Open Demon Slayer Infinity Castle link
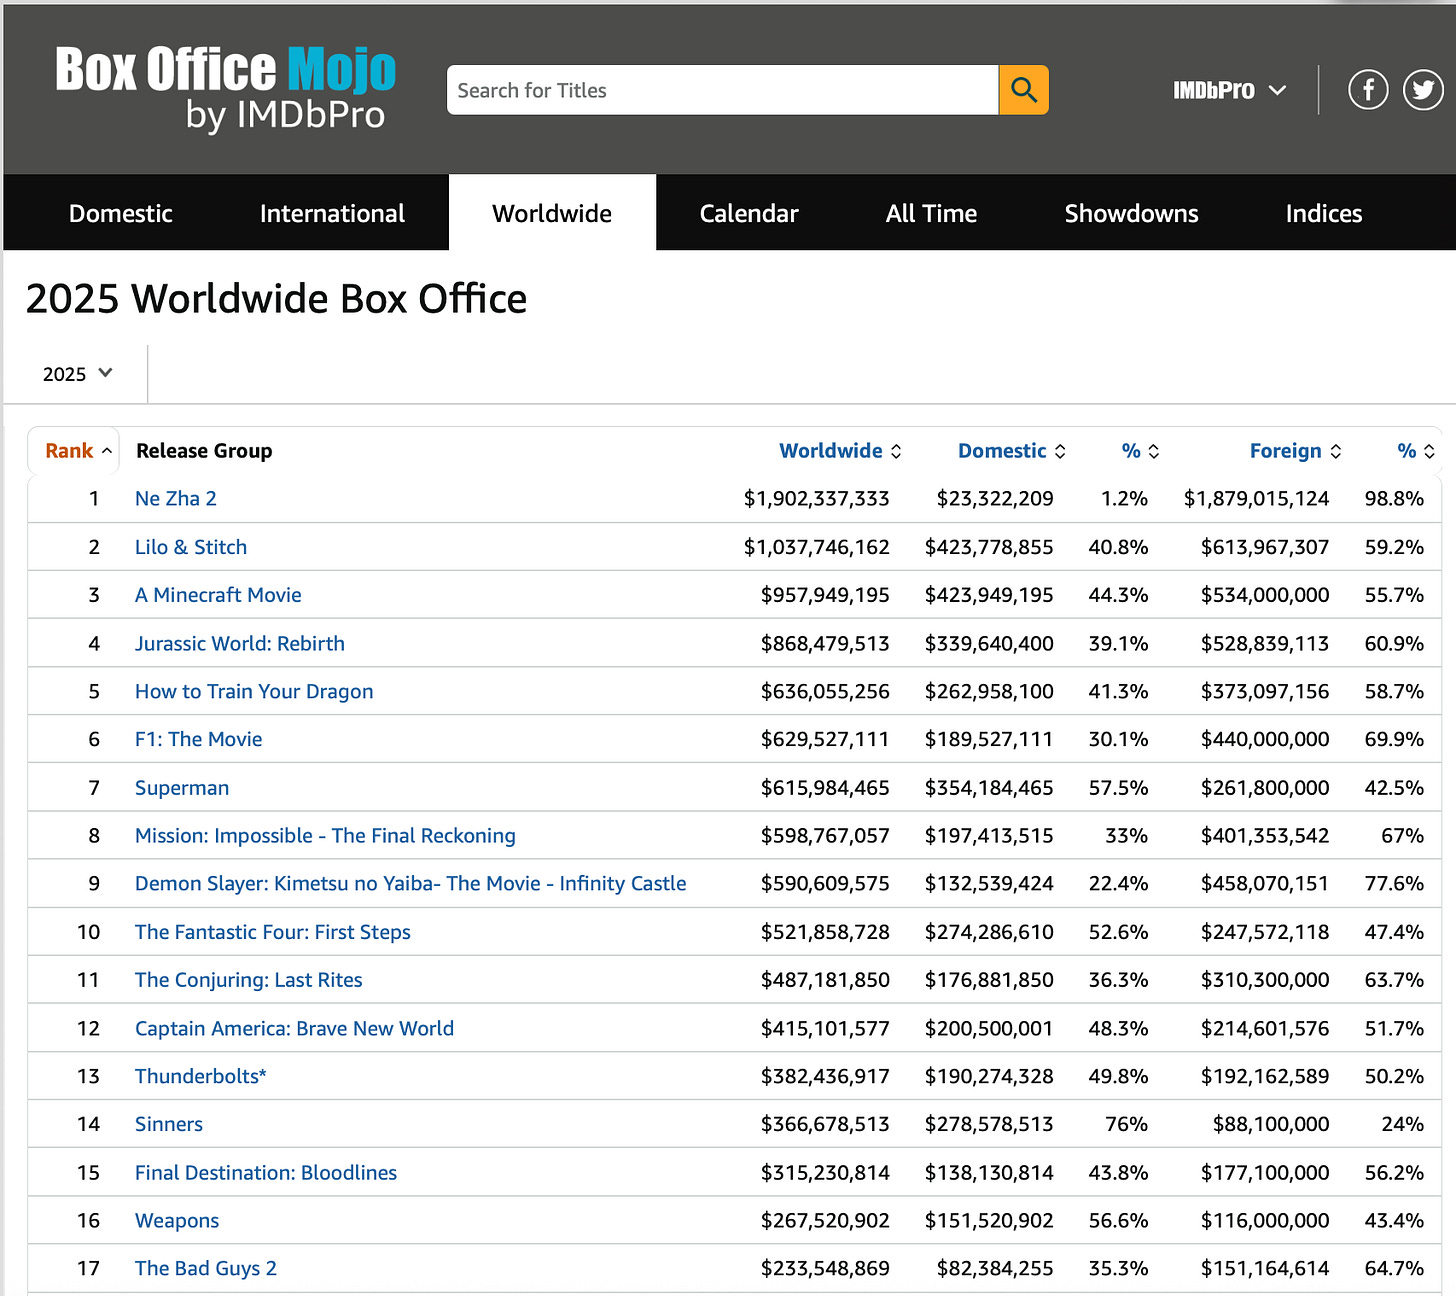Image resolution: width=1456 pixels, height=1296 pixels. 411,884
